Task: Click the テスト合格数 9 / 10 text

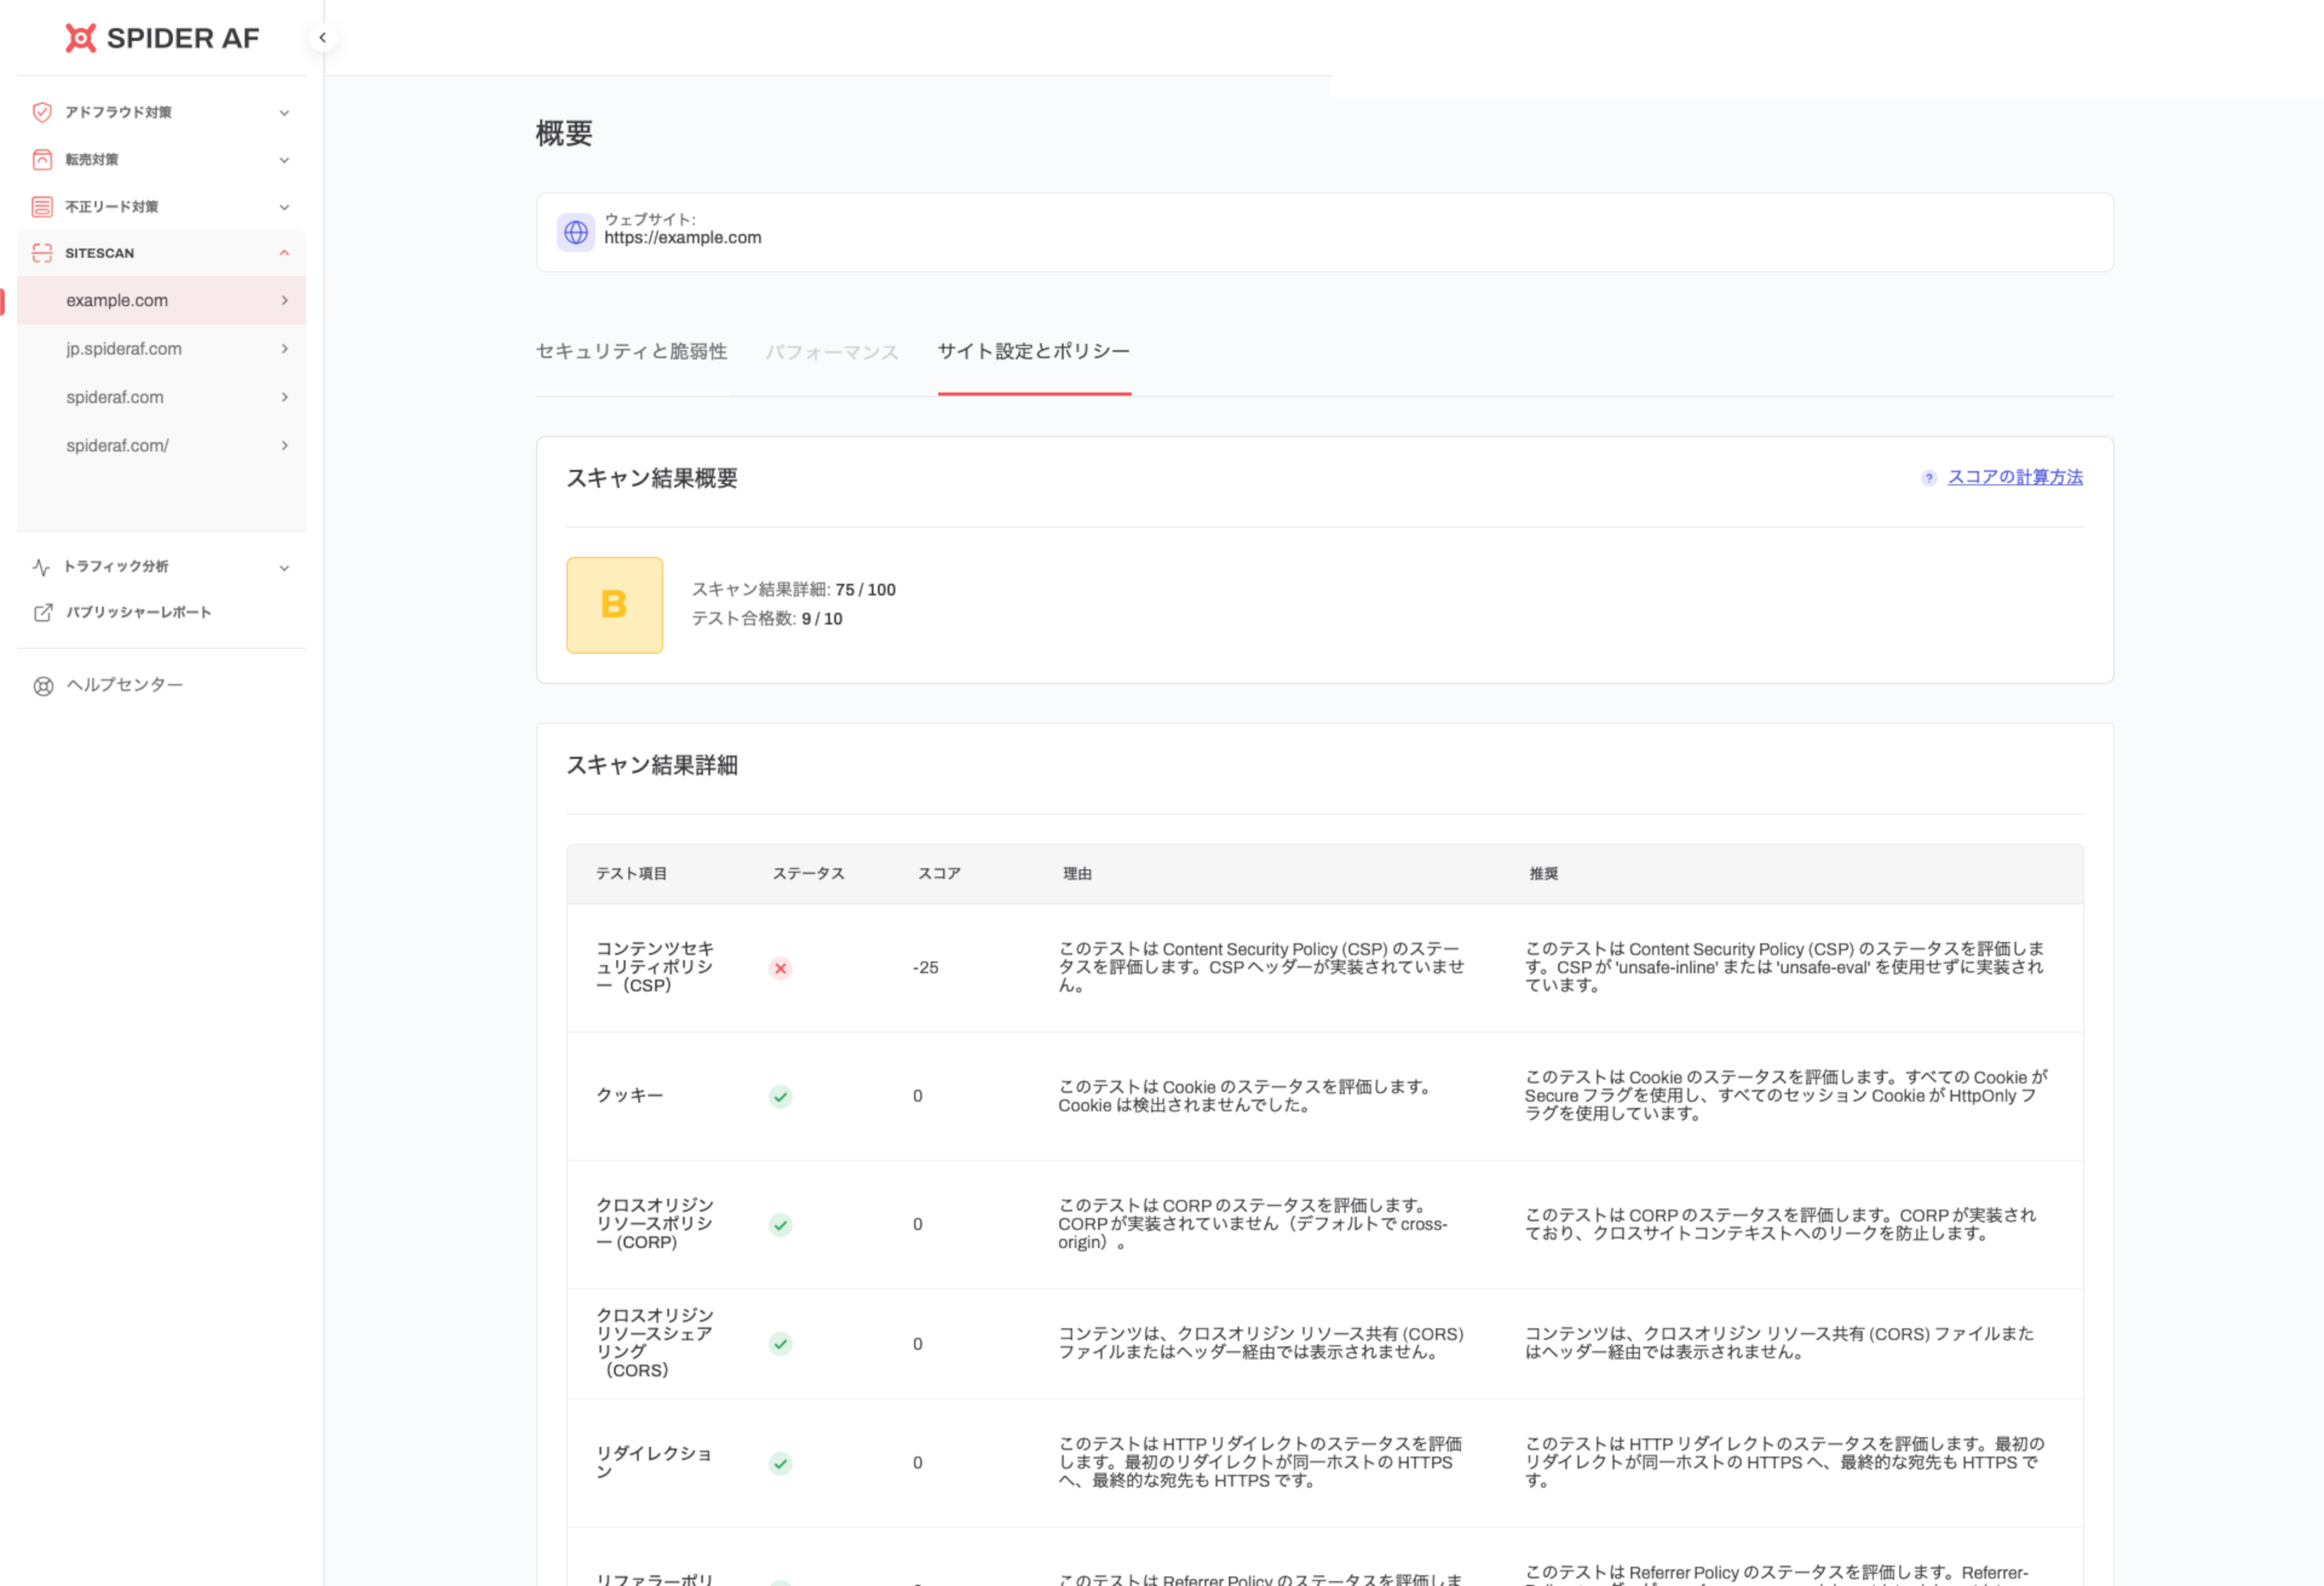Action: [767, 619]
